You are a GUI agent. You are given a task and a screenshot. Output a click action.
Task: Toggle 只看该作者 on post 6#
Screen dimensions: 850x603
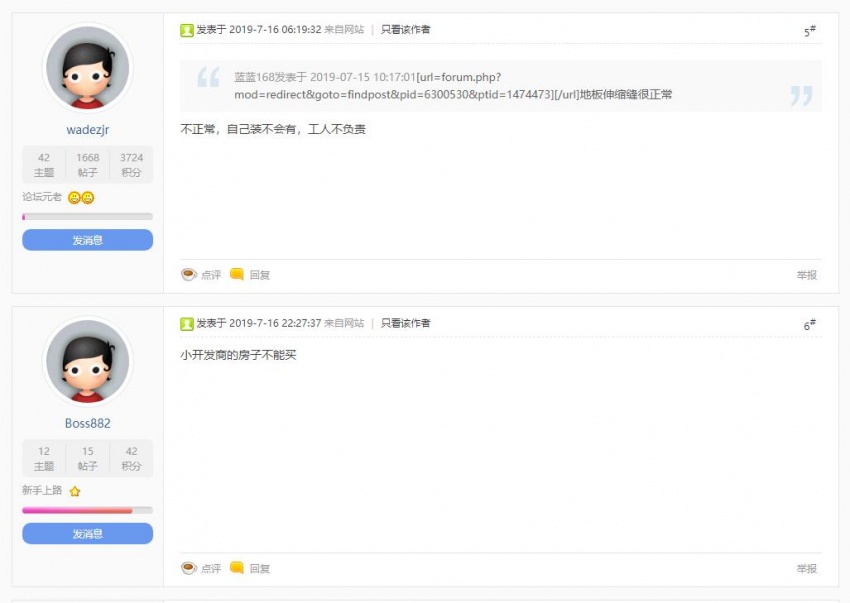404,323
